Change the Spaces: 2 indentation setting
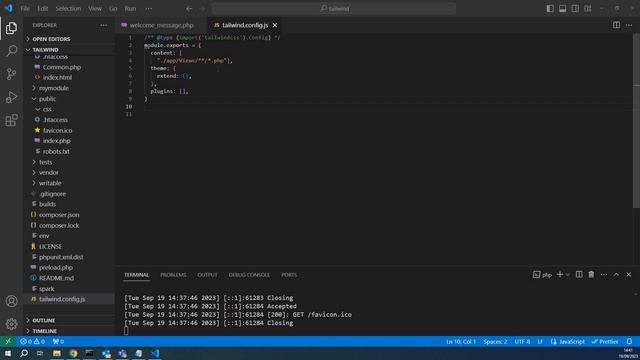This screenshot has height=360, width=640. point(495,342)
